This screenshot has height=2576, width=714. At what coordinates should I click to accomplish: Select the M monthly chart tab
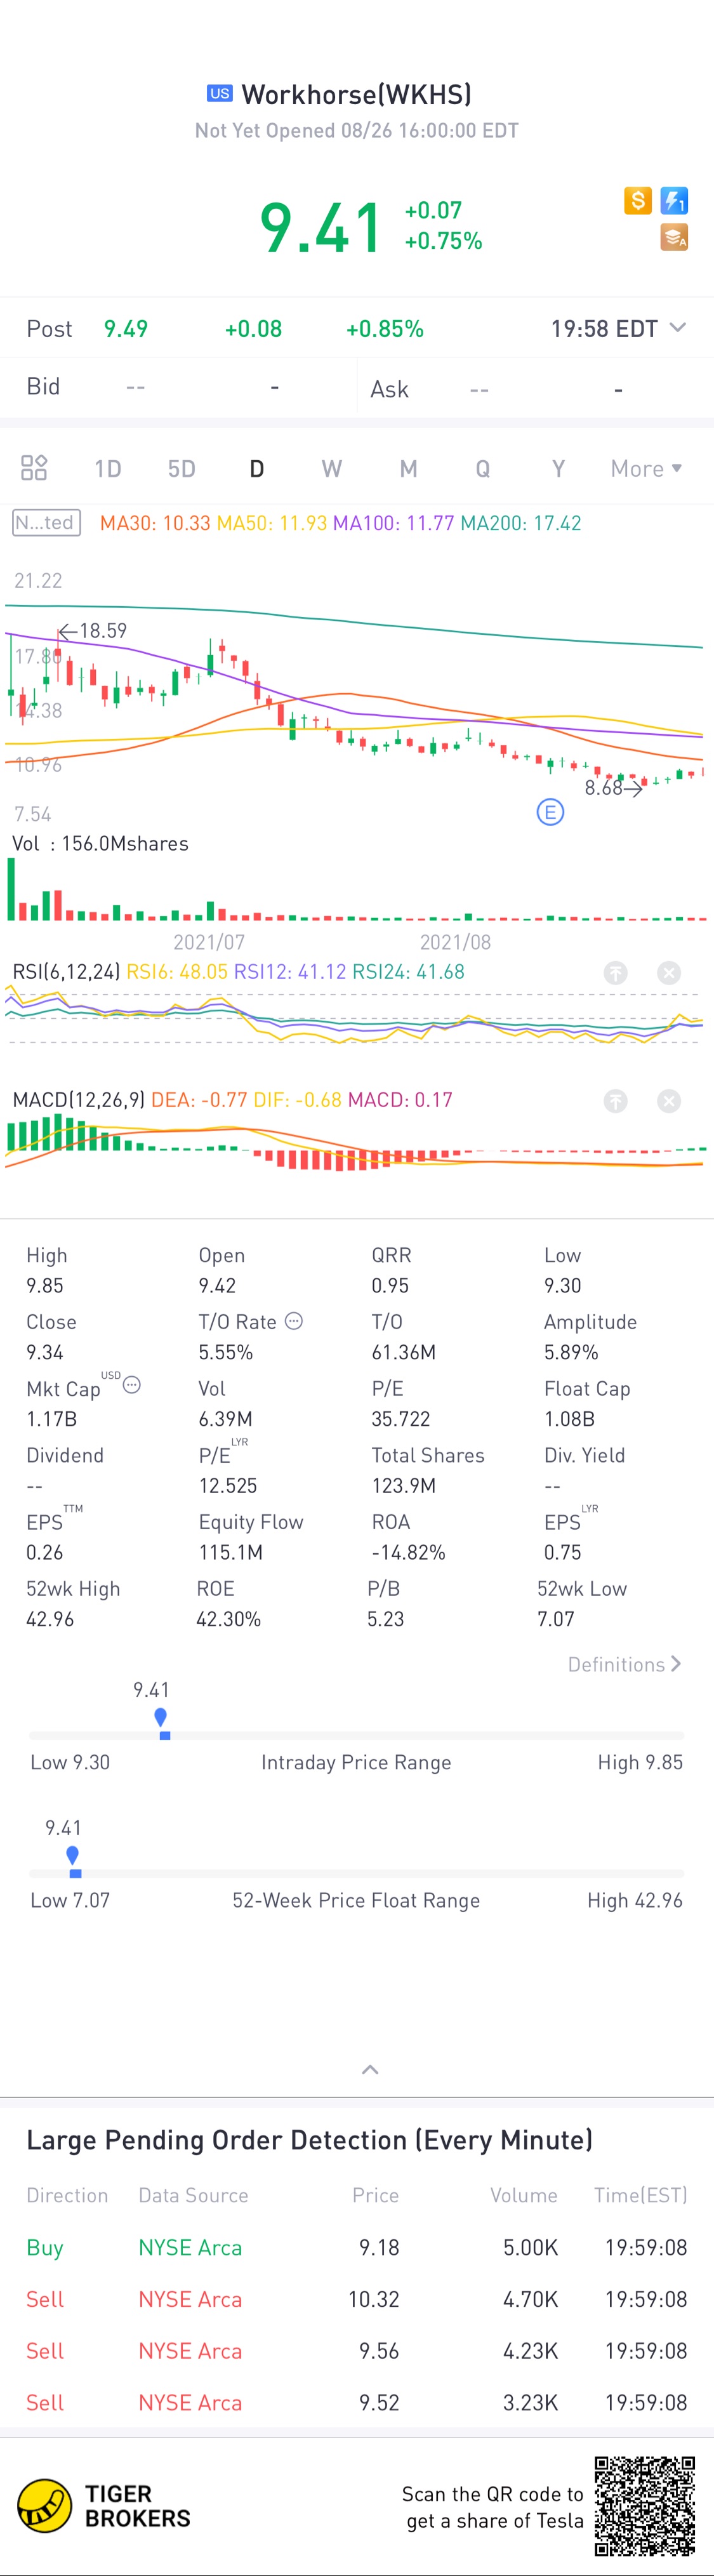408,469
